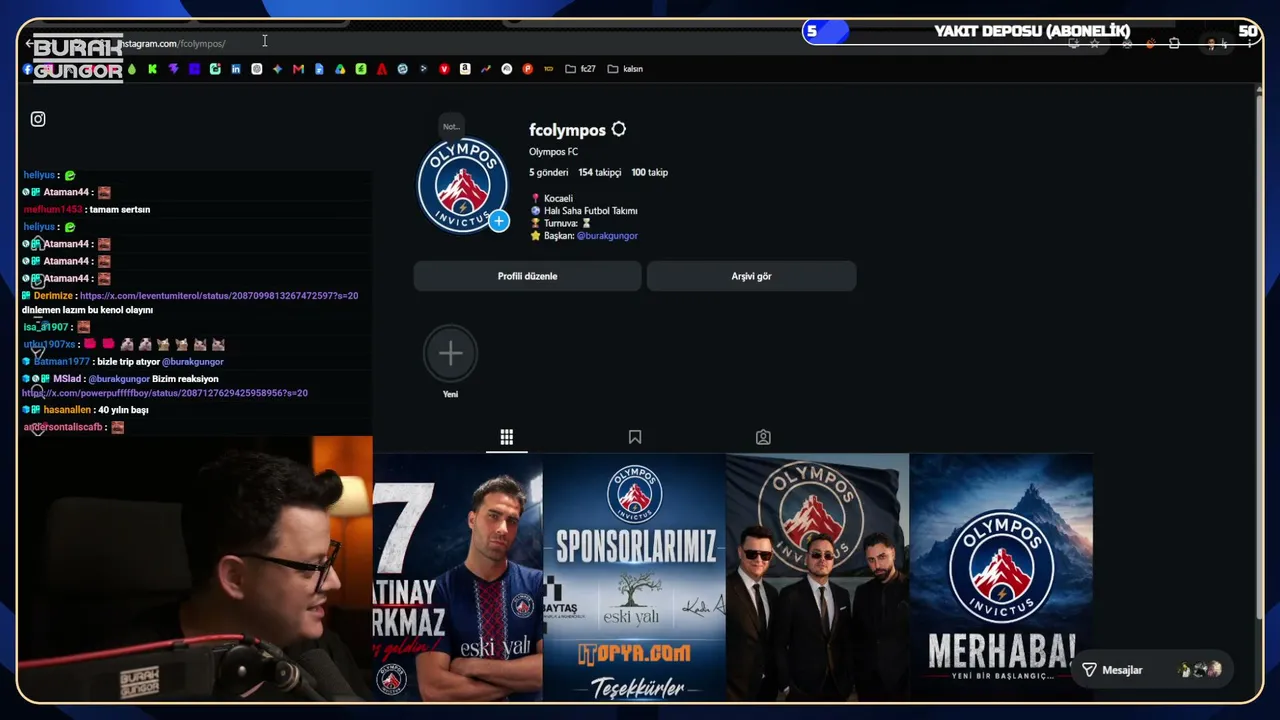
Task: Open the trend line chart bookmark
Action: click(486, 69)
